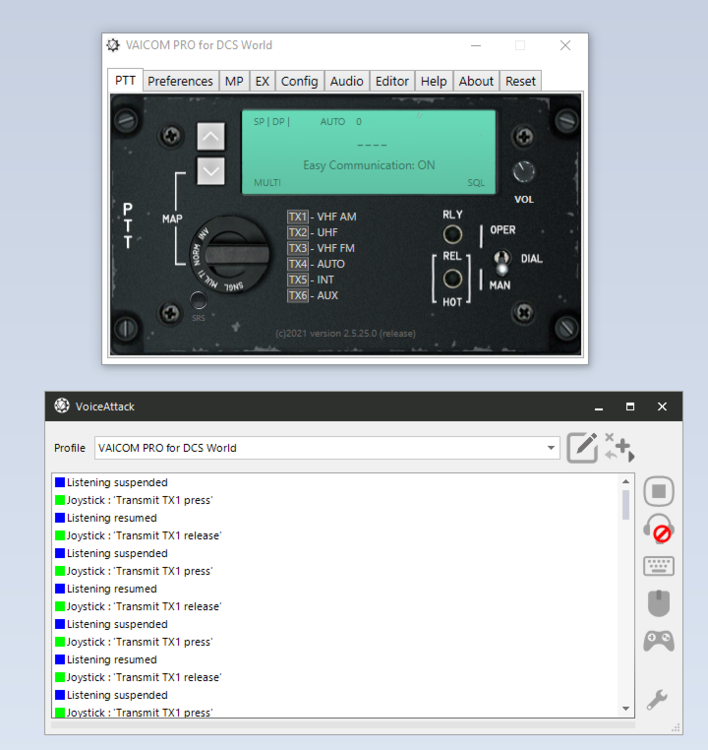Click the down arrow button on PTT panel
Image resolution: width=708 pixels, height=750 pixels.
[210, 171]
